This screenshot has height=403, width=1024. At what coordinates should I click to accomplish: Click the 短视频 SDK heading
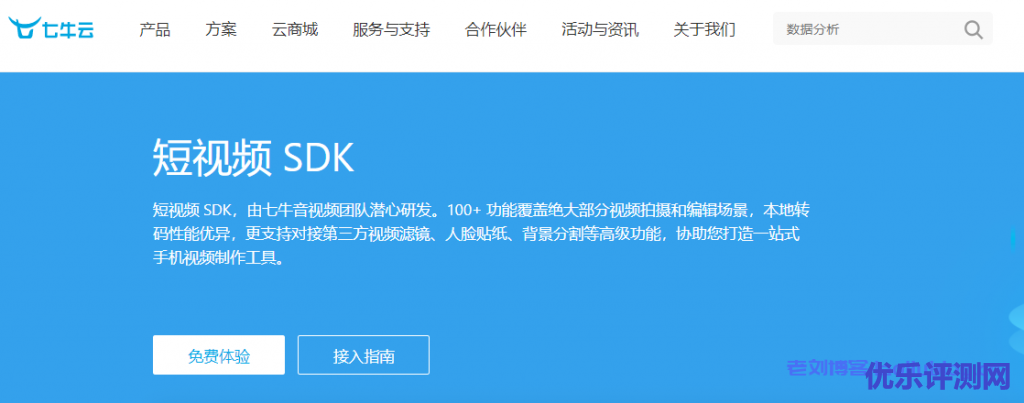click(253, 158)
